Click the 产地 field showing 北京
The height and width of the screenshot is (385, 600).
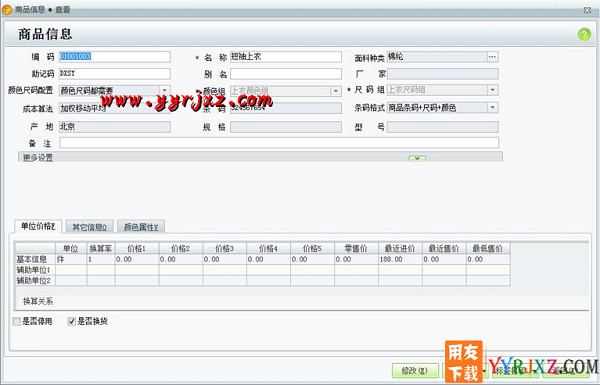(115, 127)
